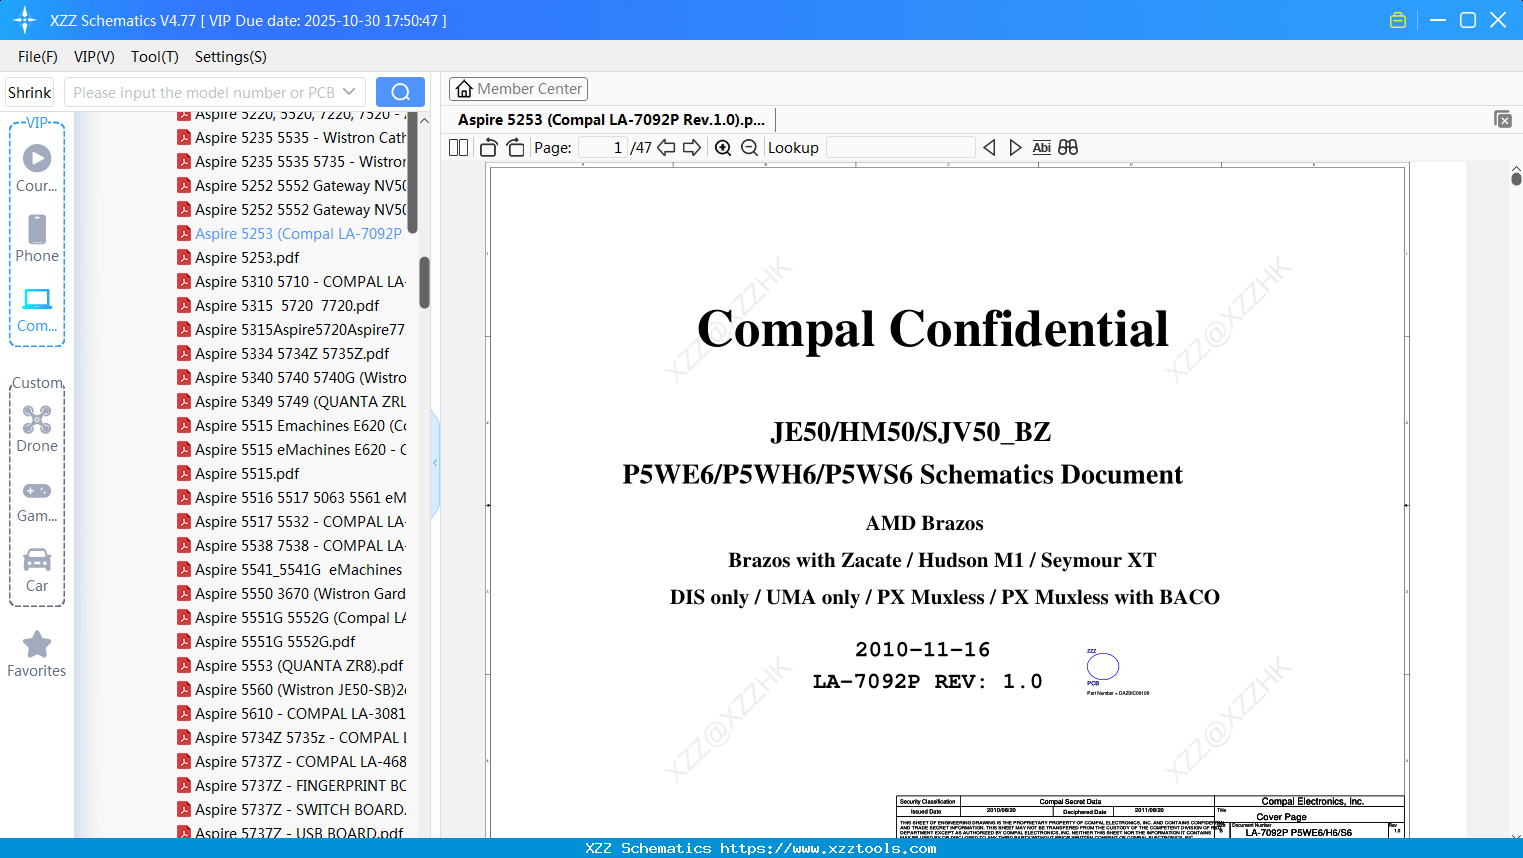The height and width of the screenshot is (858, 1523).
Task: Click the model number or PCB search box
Action: coord(204,92)
